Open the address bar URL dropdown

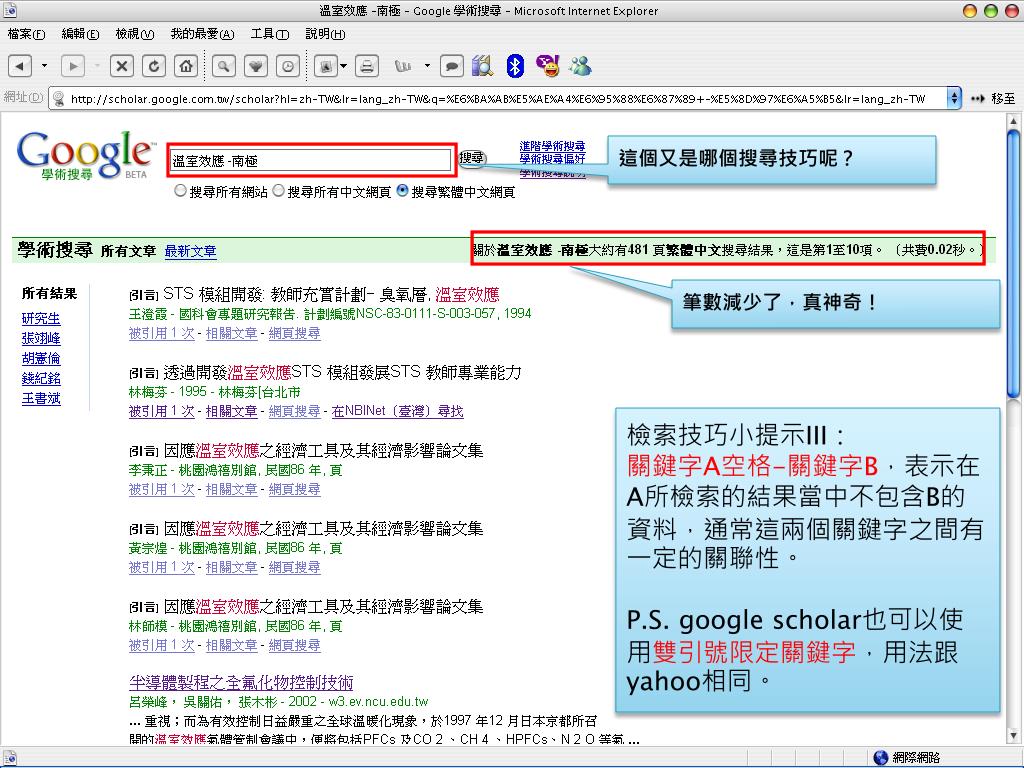[953, 99]
